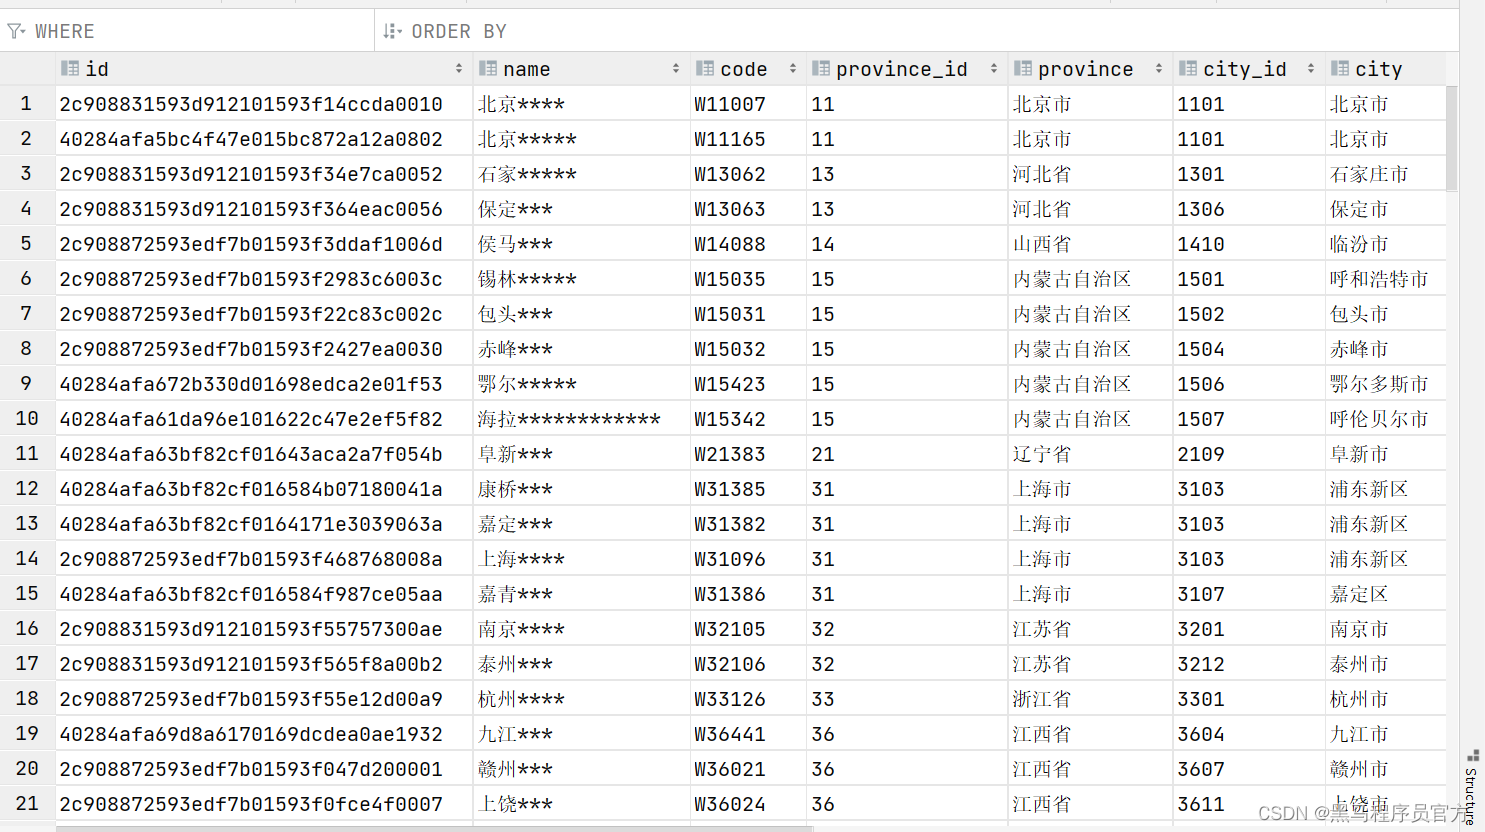Select the id column header
Screen dimensions: 1485x832
pos(264,69)
